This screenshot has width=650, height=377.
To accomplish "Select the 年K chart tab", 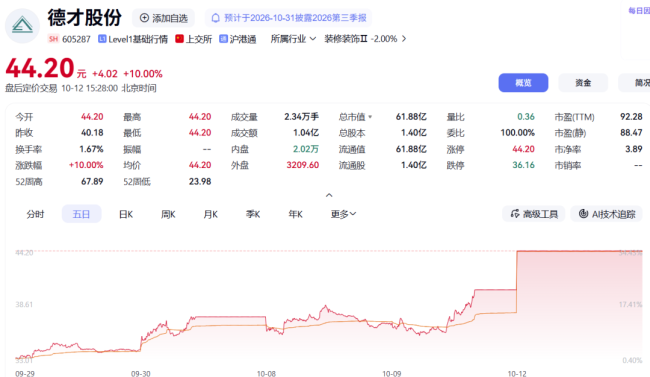I will point(295,214).
